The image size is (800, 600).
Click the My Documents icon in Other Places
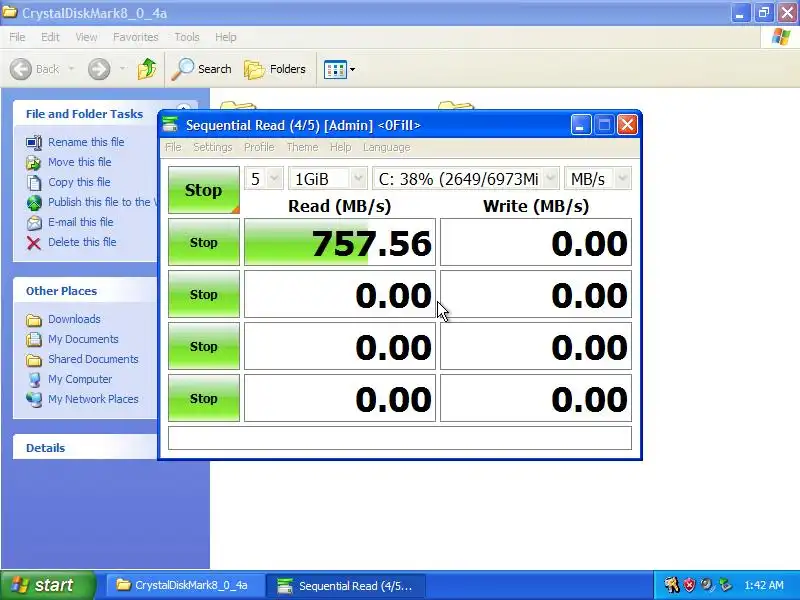tap(34, 339)
